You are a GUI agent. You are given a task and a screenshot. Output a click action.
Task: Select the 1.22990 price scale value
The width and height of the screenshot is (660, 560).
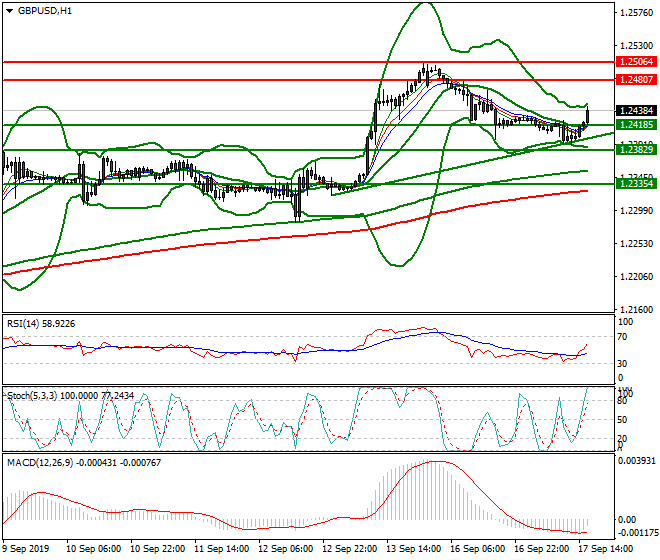(x=637, y=211)
